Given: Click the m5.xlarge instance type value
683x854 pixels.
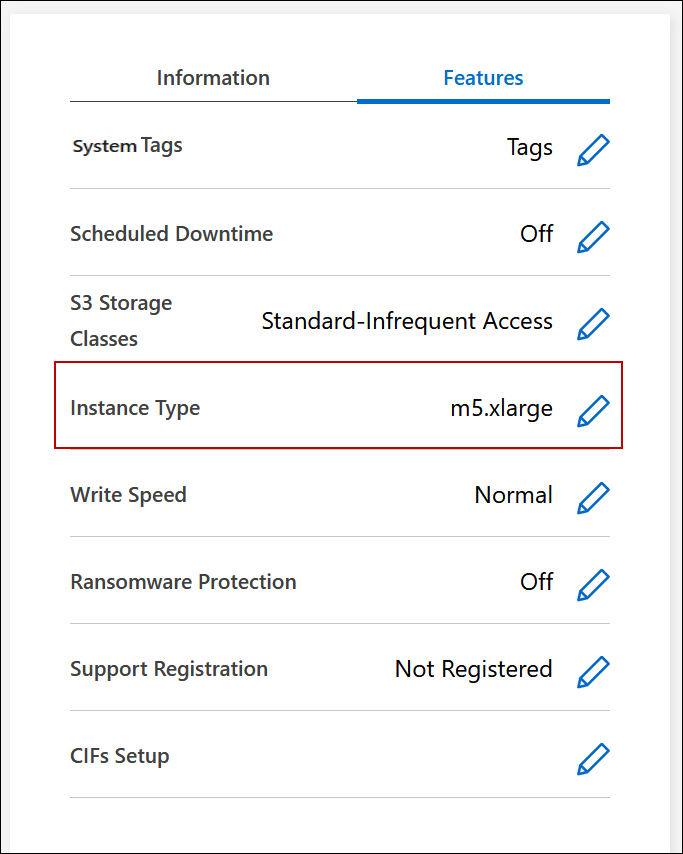Looking at the screenshot, I should click(x=501, y=408).
